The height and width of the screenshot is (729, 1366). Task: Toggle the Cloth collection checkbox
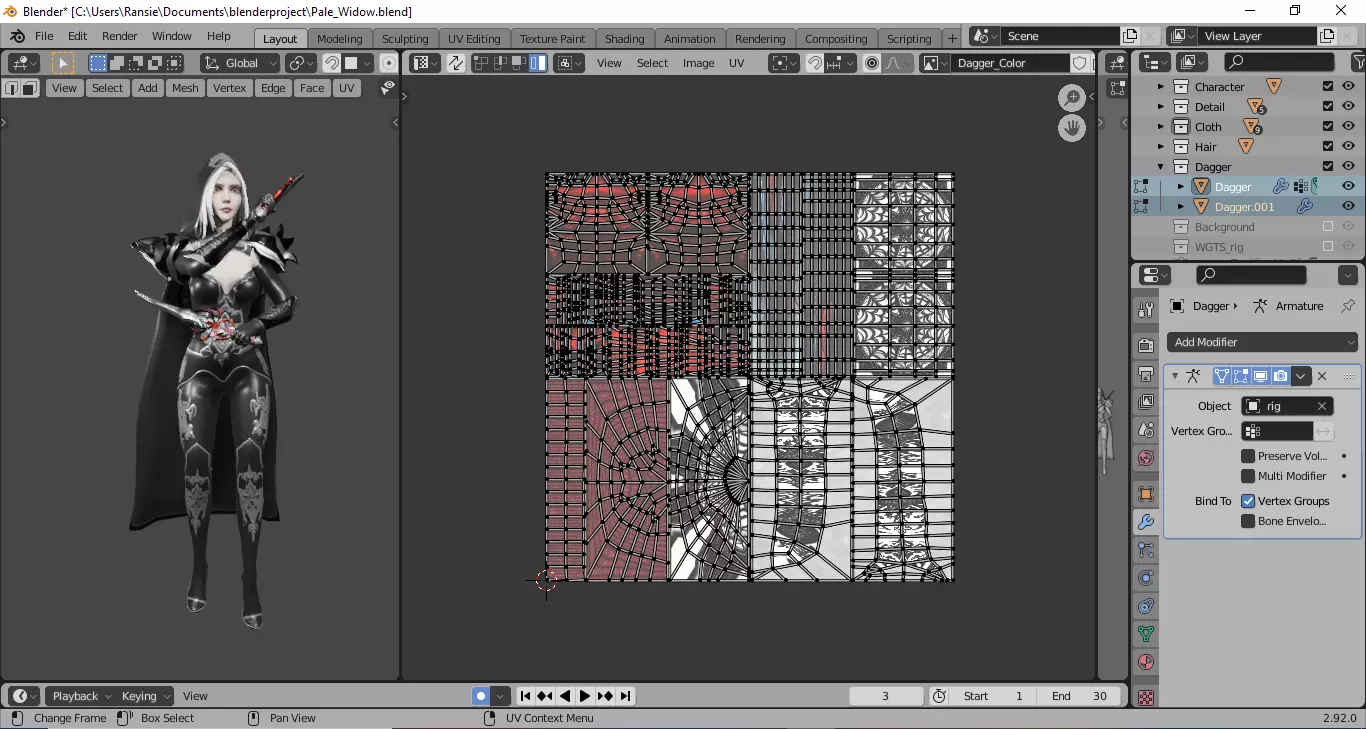[x=1328, y=127]
